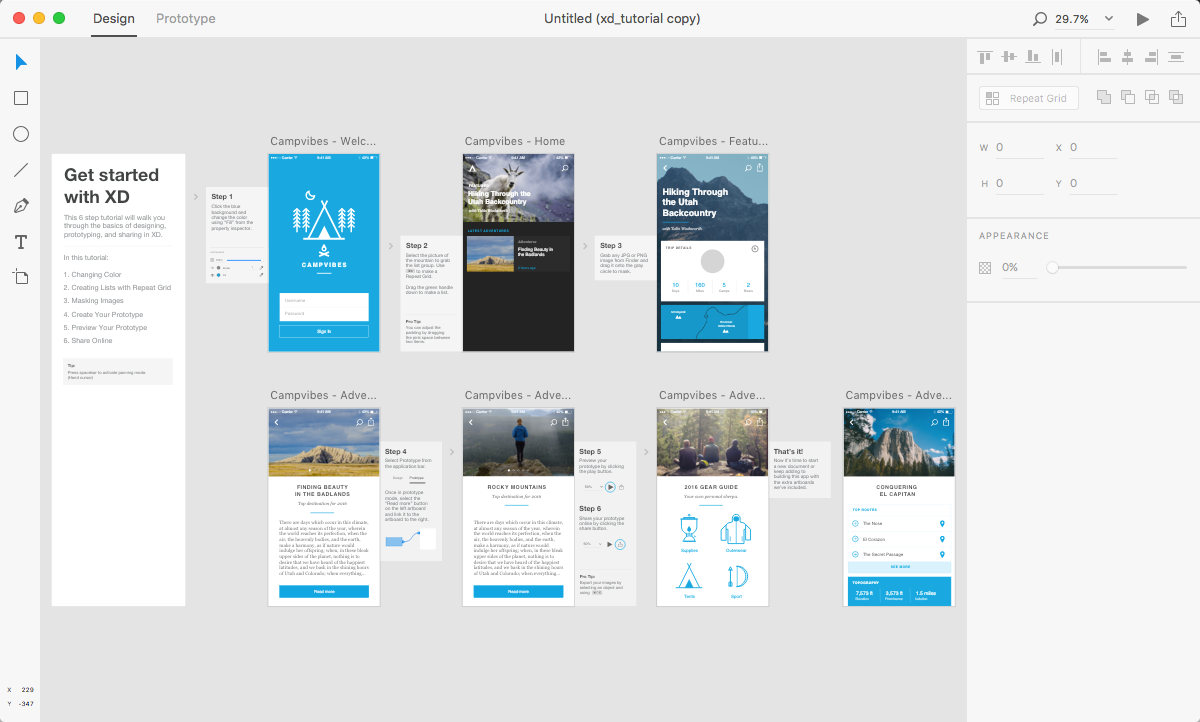This screenshot has height=722, width=1200.
Task: Click the Add boolean operation icon
Action: pos(1104,97)
